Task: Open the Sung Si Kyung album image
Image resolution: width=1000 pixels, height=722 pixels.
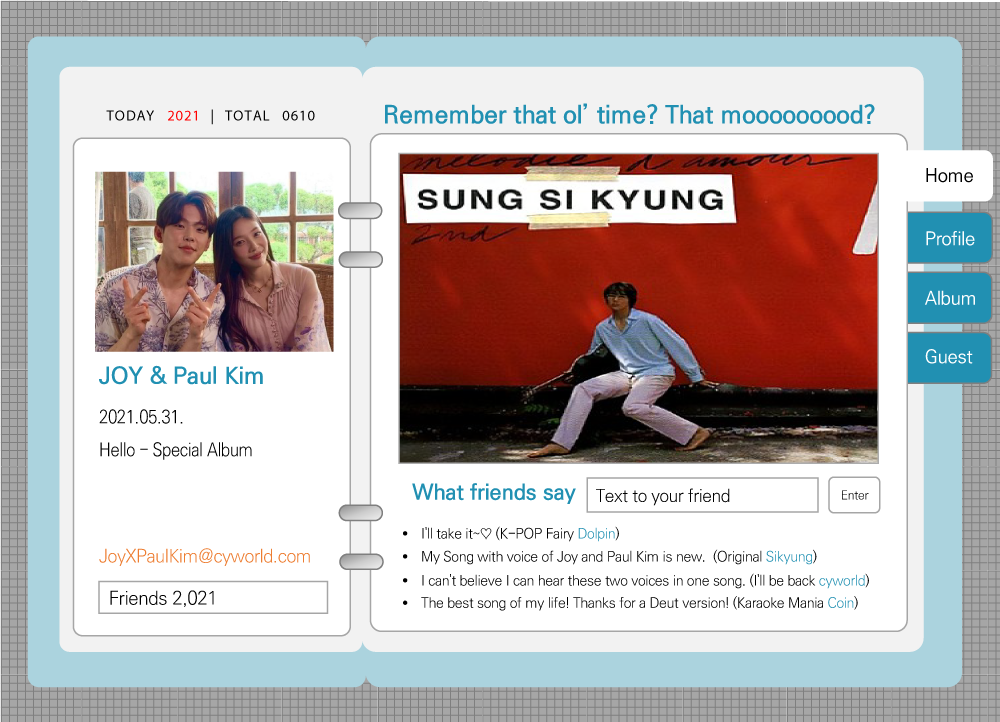Action: 638,308
